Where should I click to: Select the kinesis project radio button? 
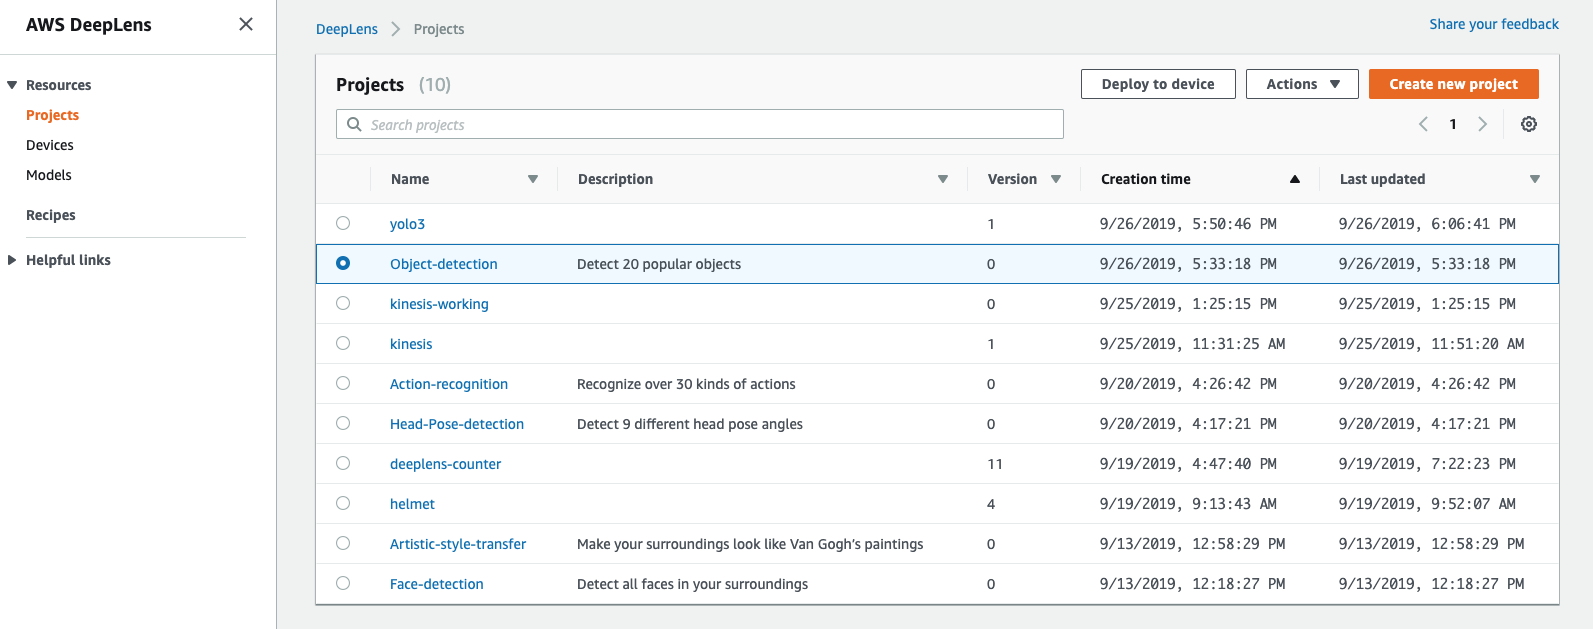pos(343,343)
